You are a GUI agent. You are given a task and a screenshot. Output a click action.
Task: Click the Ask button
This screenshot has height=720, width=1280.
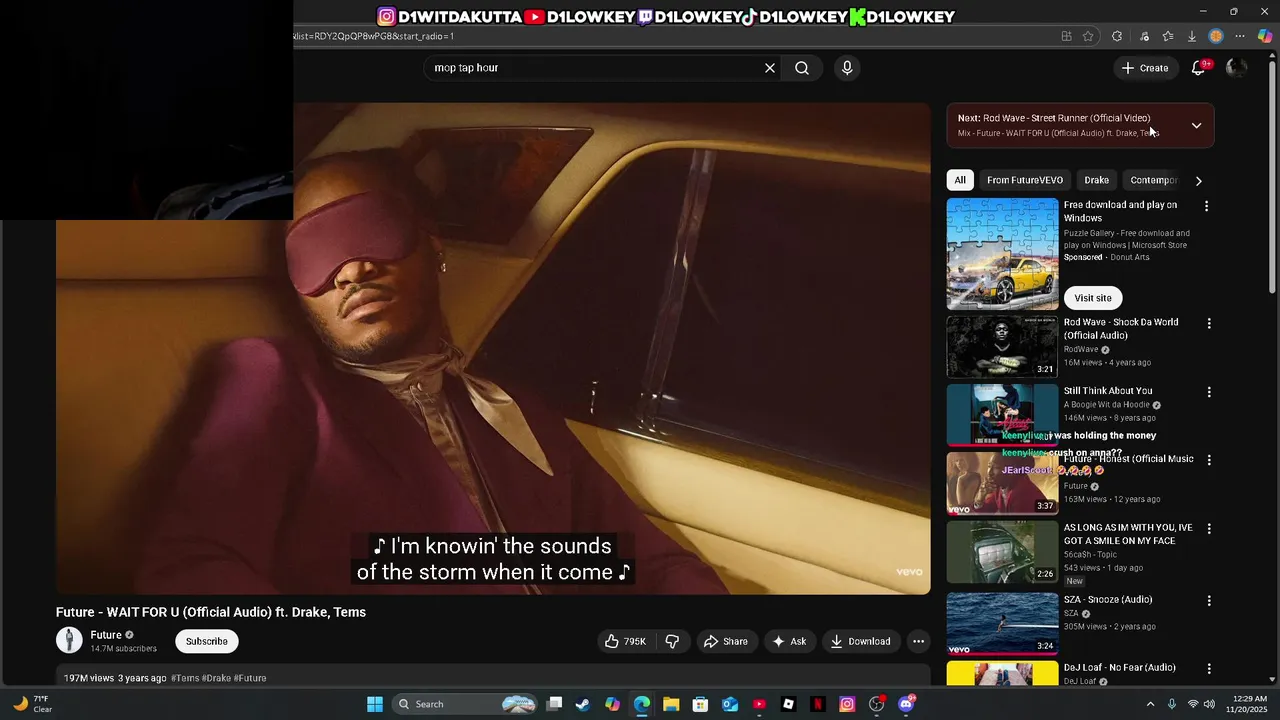pos(788,641)
